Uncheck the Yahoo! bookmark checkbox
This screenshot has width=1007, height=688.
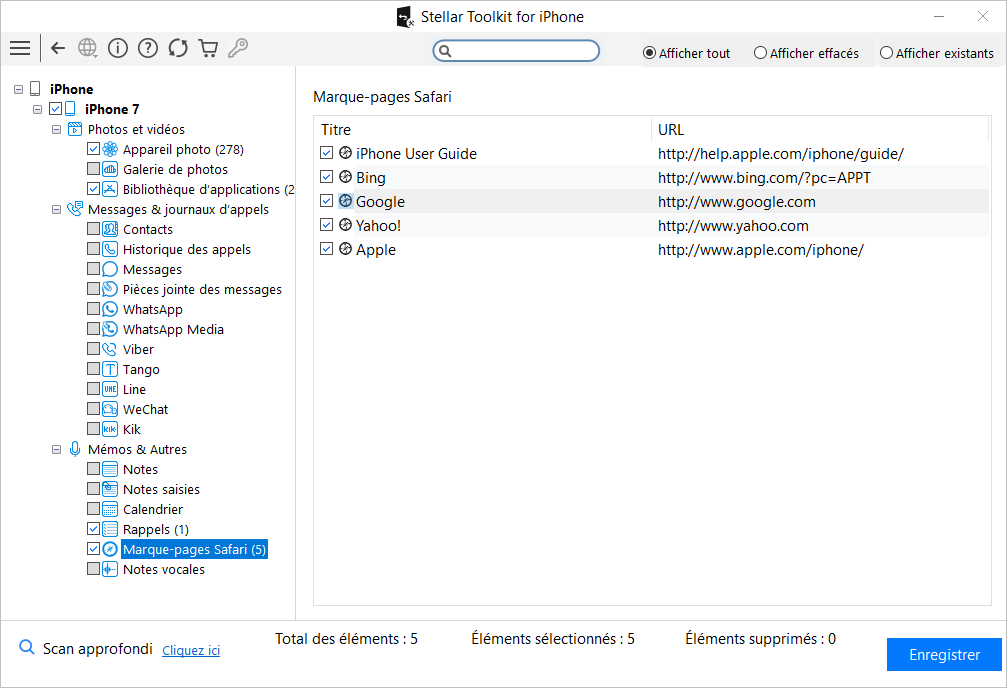coord(326,225)
